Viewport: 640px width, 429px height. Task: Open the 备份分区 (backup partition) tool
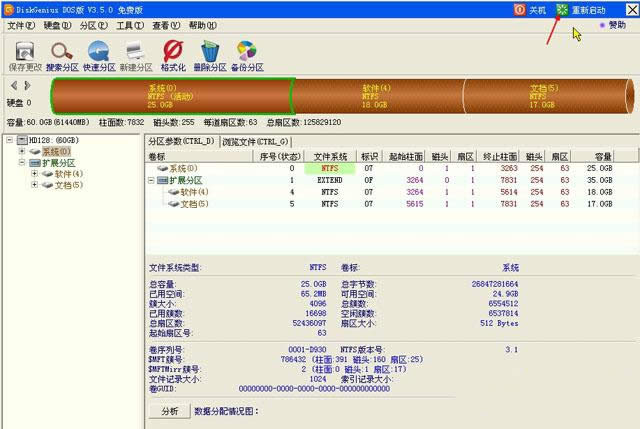tap(246, 50)
